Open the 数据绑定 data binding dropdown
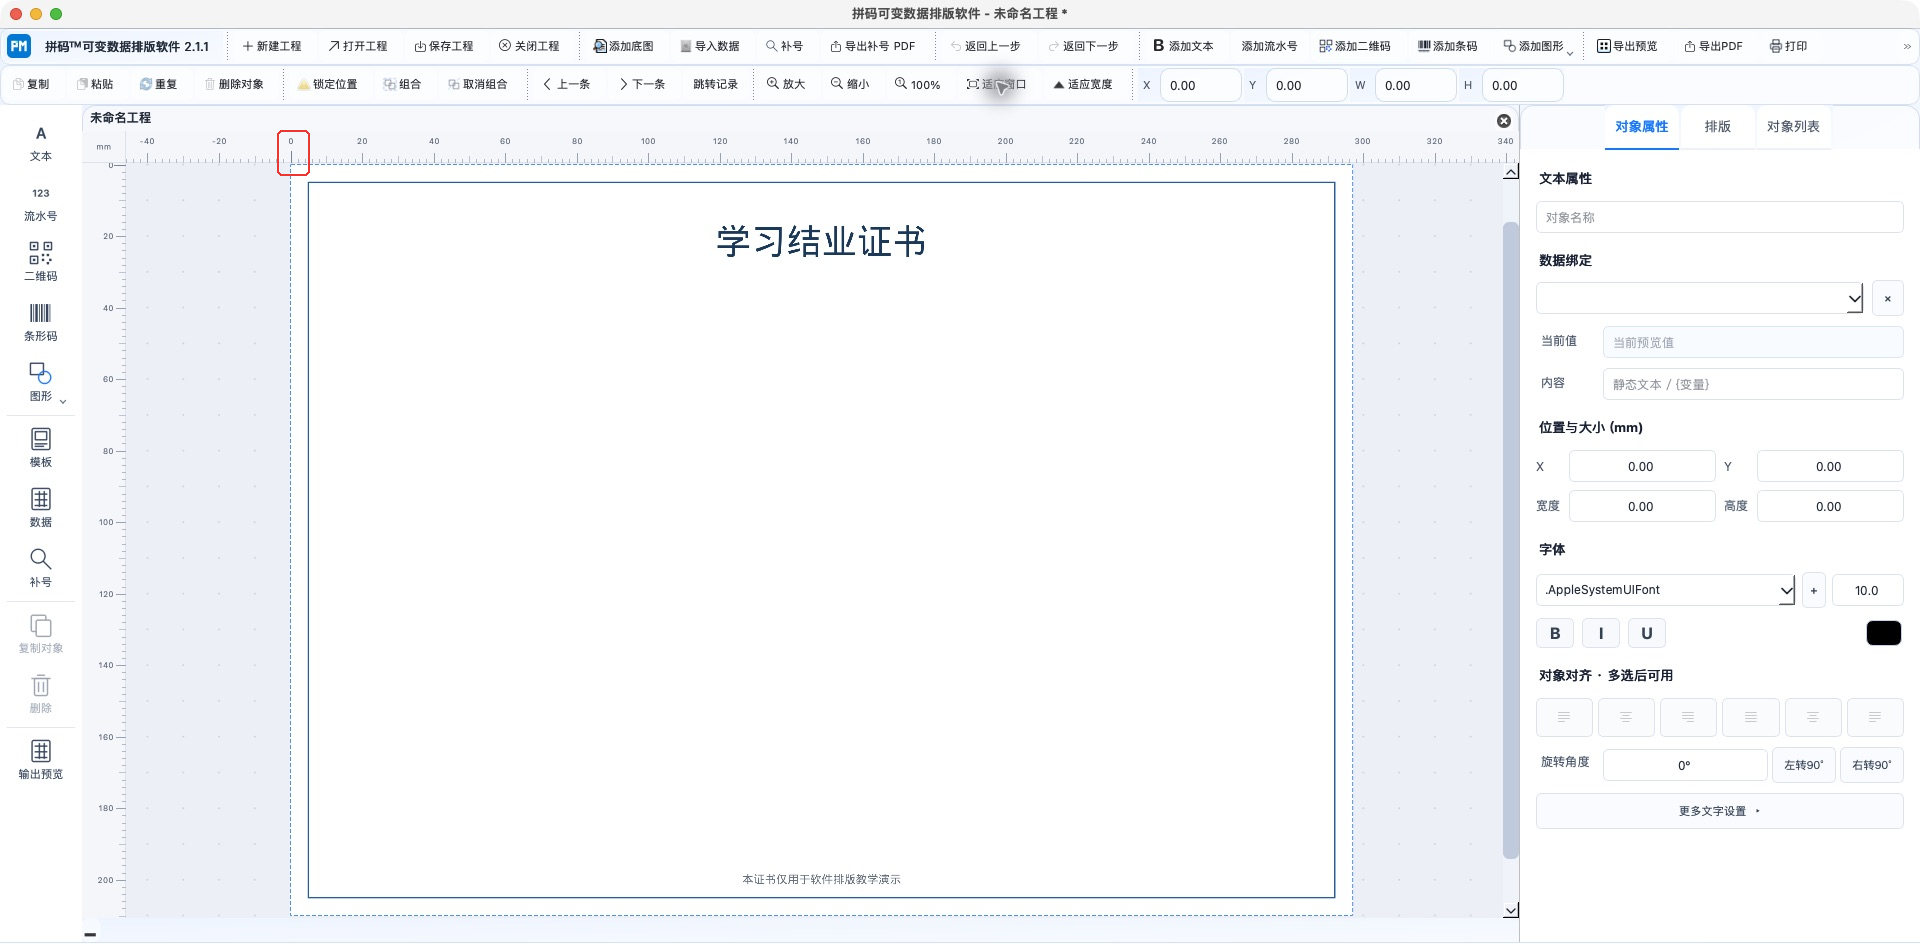The width and height of the screenshot is (1920, 944). click(x=1700, y=298)
